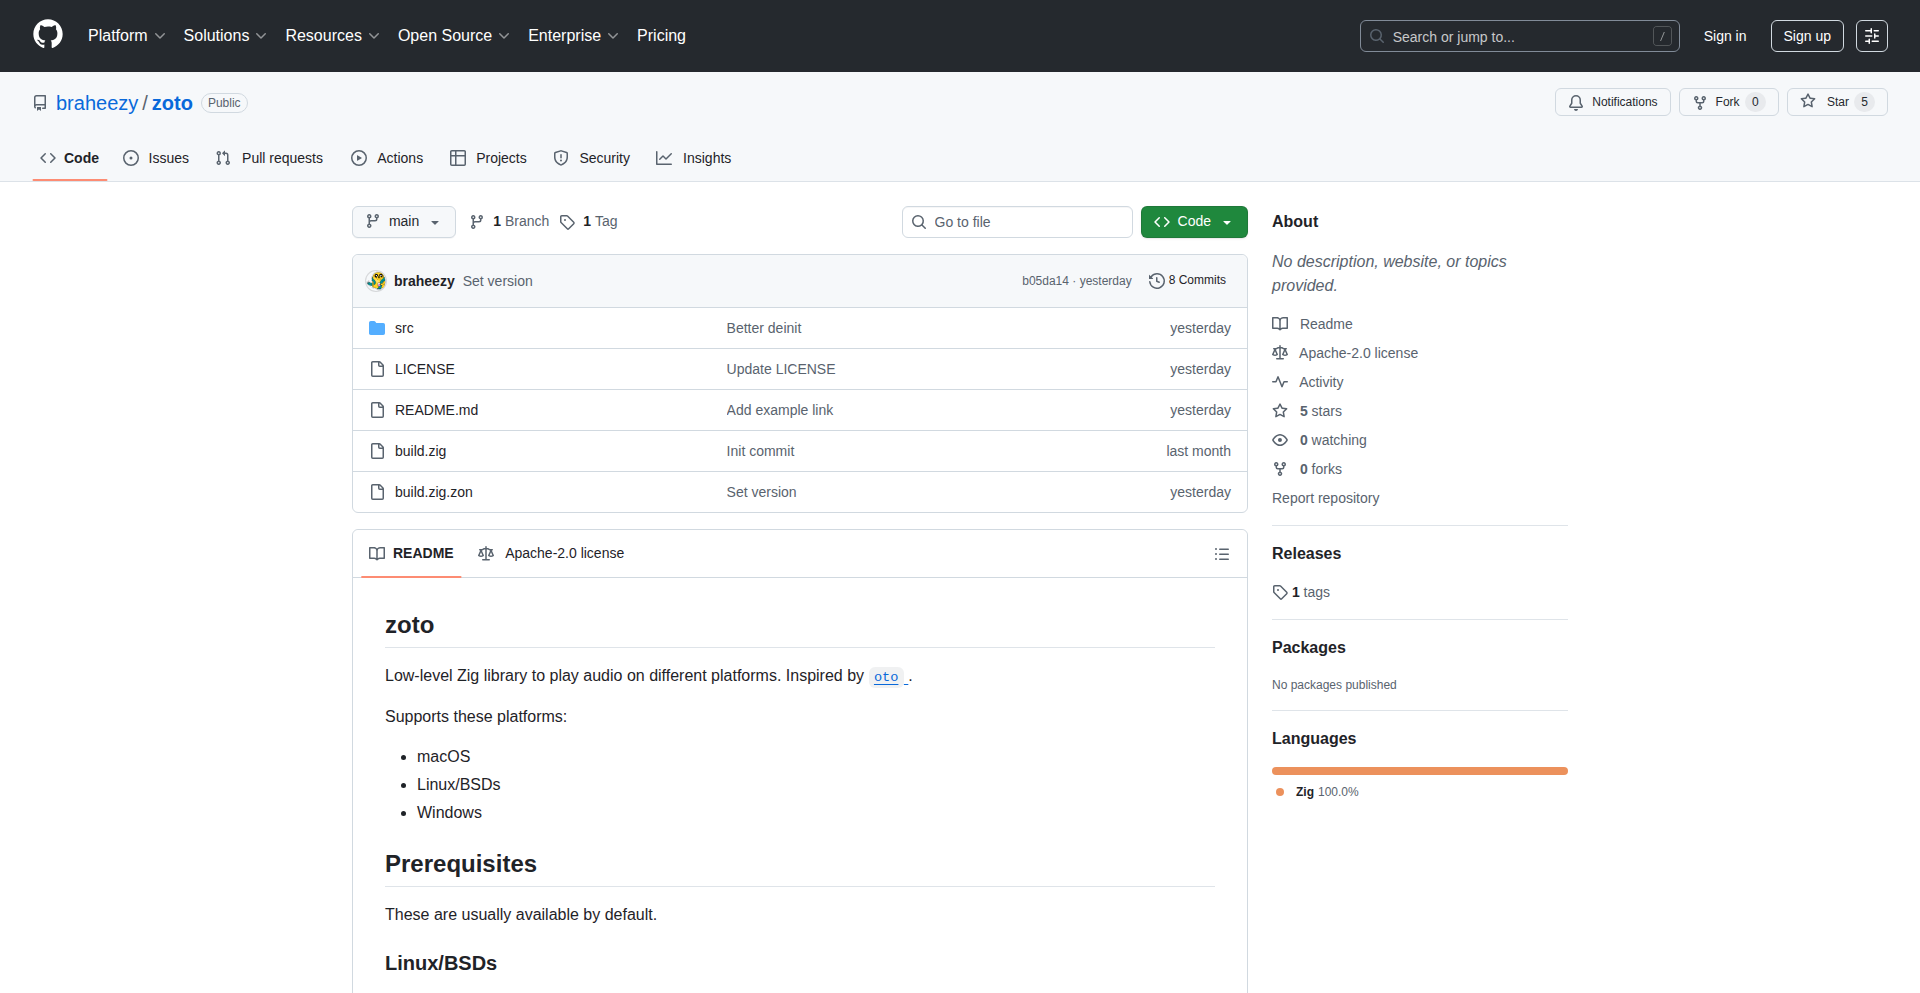Expand the Platform navigation menu
Screen dimensions: 1920x993
point(126,36)
